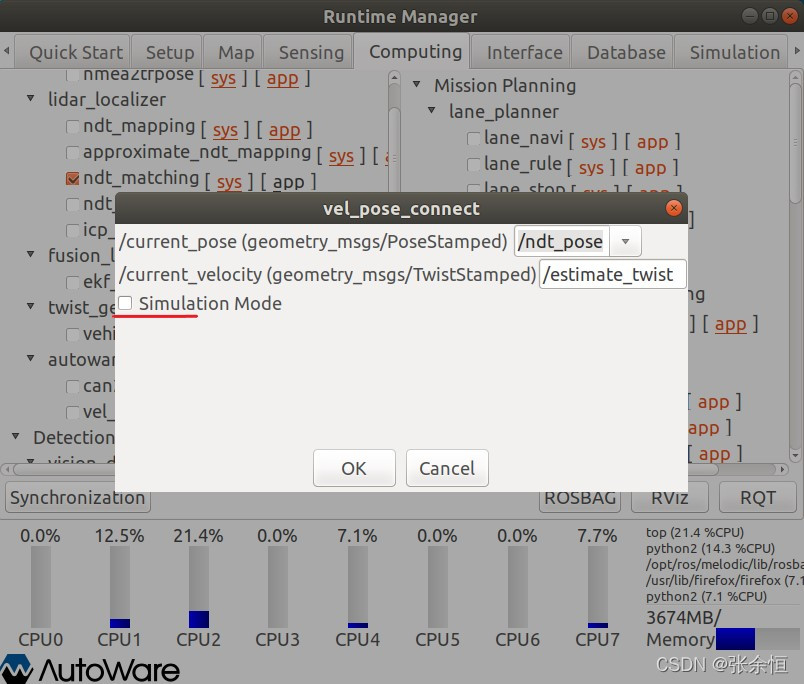The image size is (804, 684).
Task: Maximize the Runtime Manager window
Action: (770, 16)
